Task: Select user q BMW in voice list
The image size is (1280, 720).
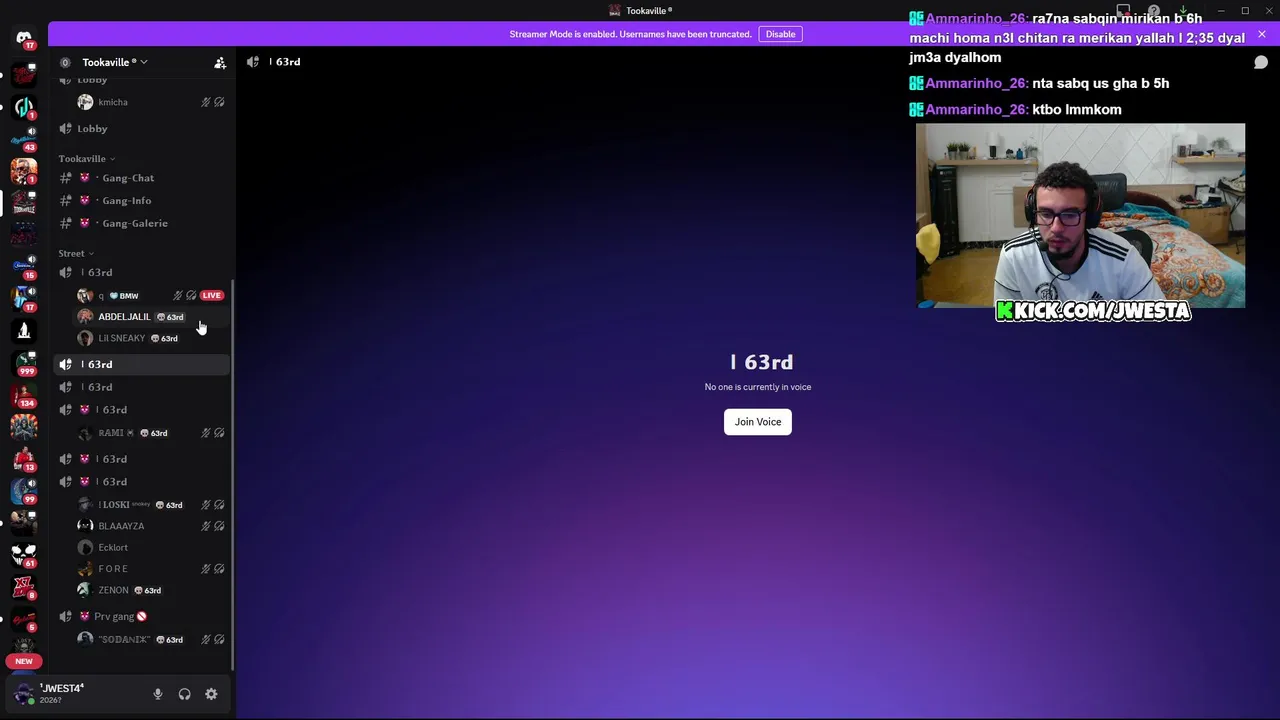Action: pyautogui.click(x=152, y=296)
